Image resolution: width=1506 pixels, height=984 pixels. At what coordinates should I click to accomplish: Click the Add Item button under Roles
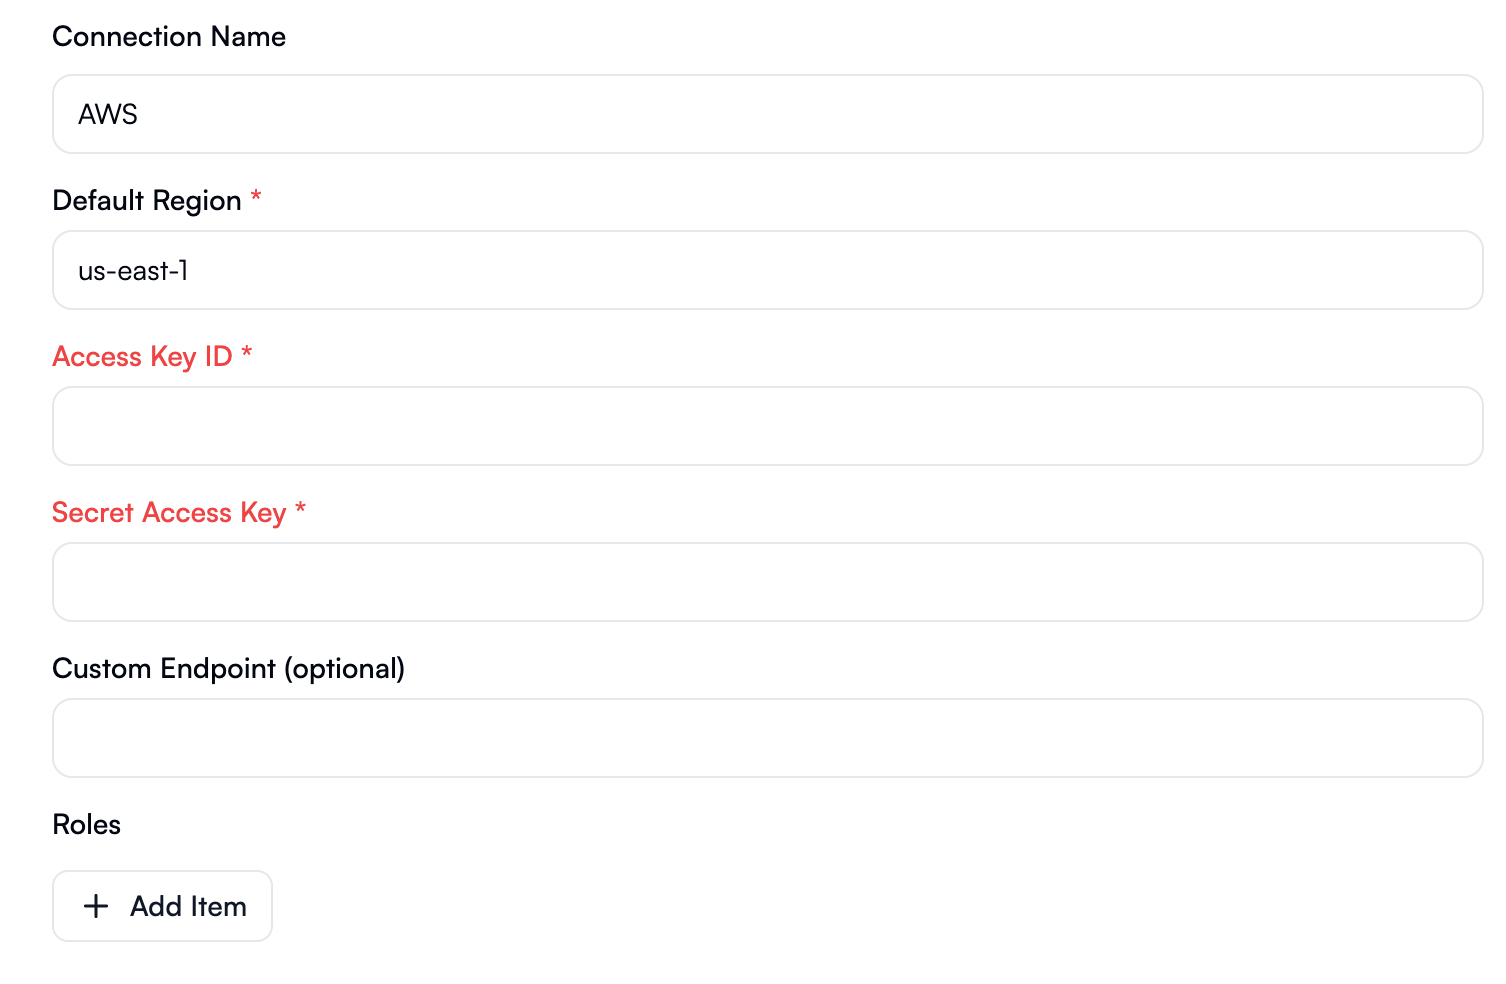162,906
